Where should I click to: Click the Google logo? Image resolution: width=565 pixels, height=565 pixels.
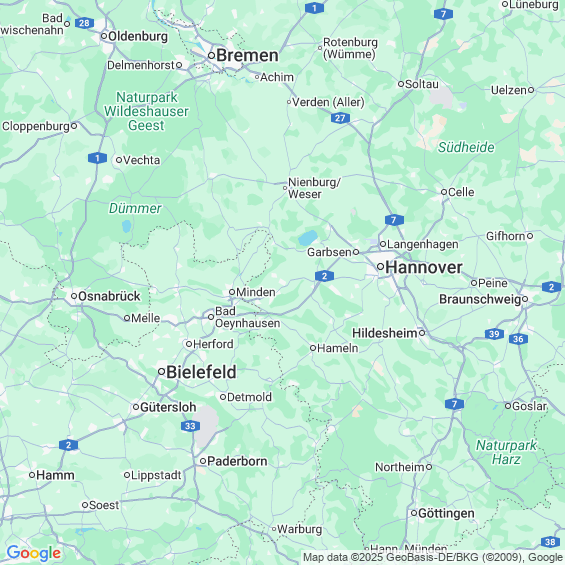point(34,553)
